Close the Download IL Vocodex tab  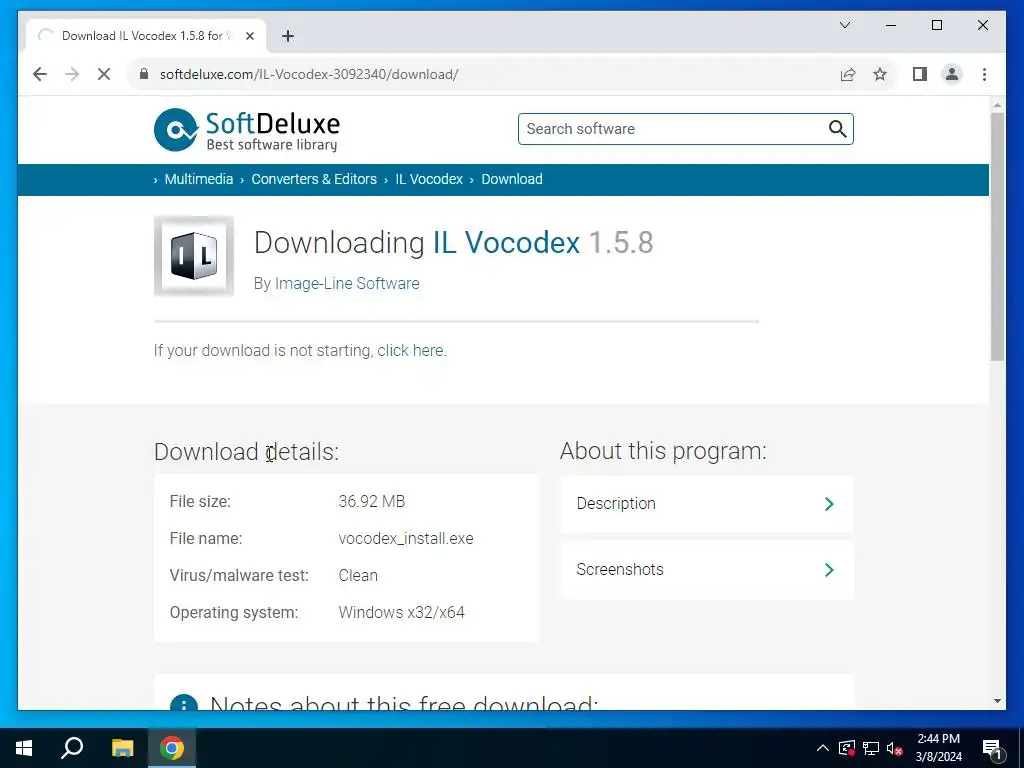coord(249,36)
